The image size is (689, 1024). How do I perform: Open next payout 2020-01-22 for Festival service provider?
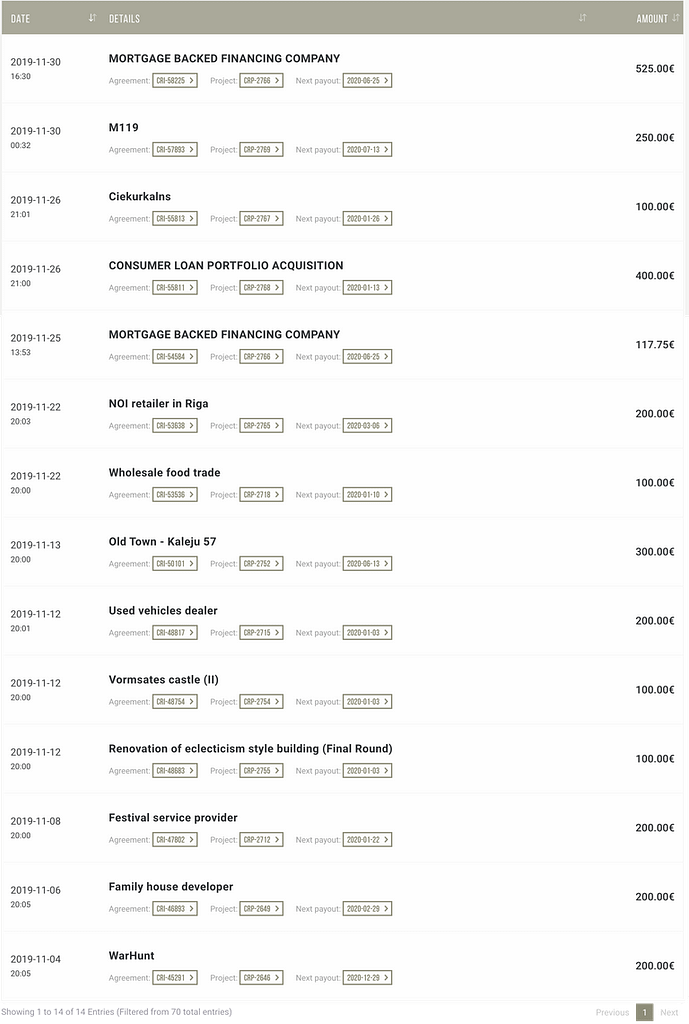pos(367,840)
